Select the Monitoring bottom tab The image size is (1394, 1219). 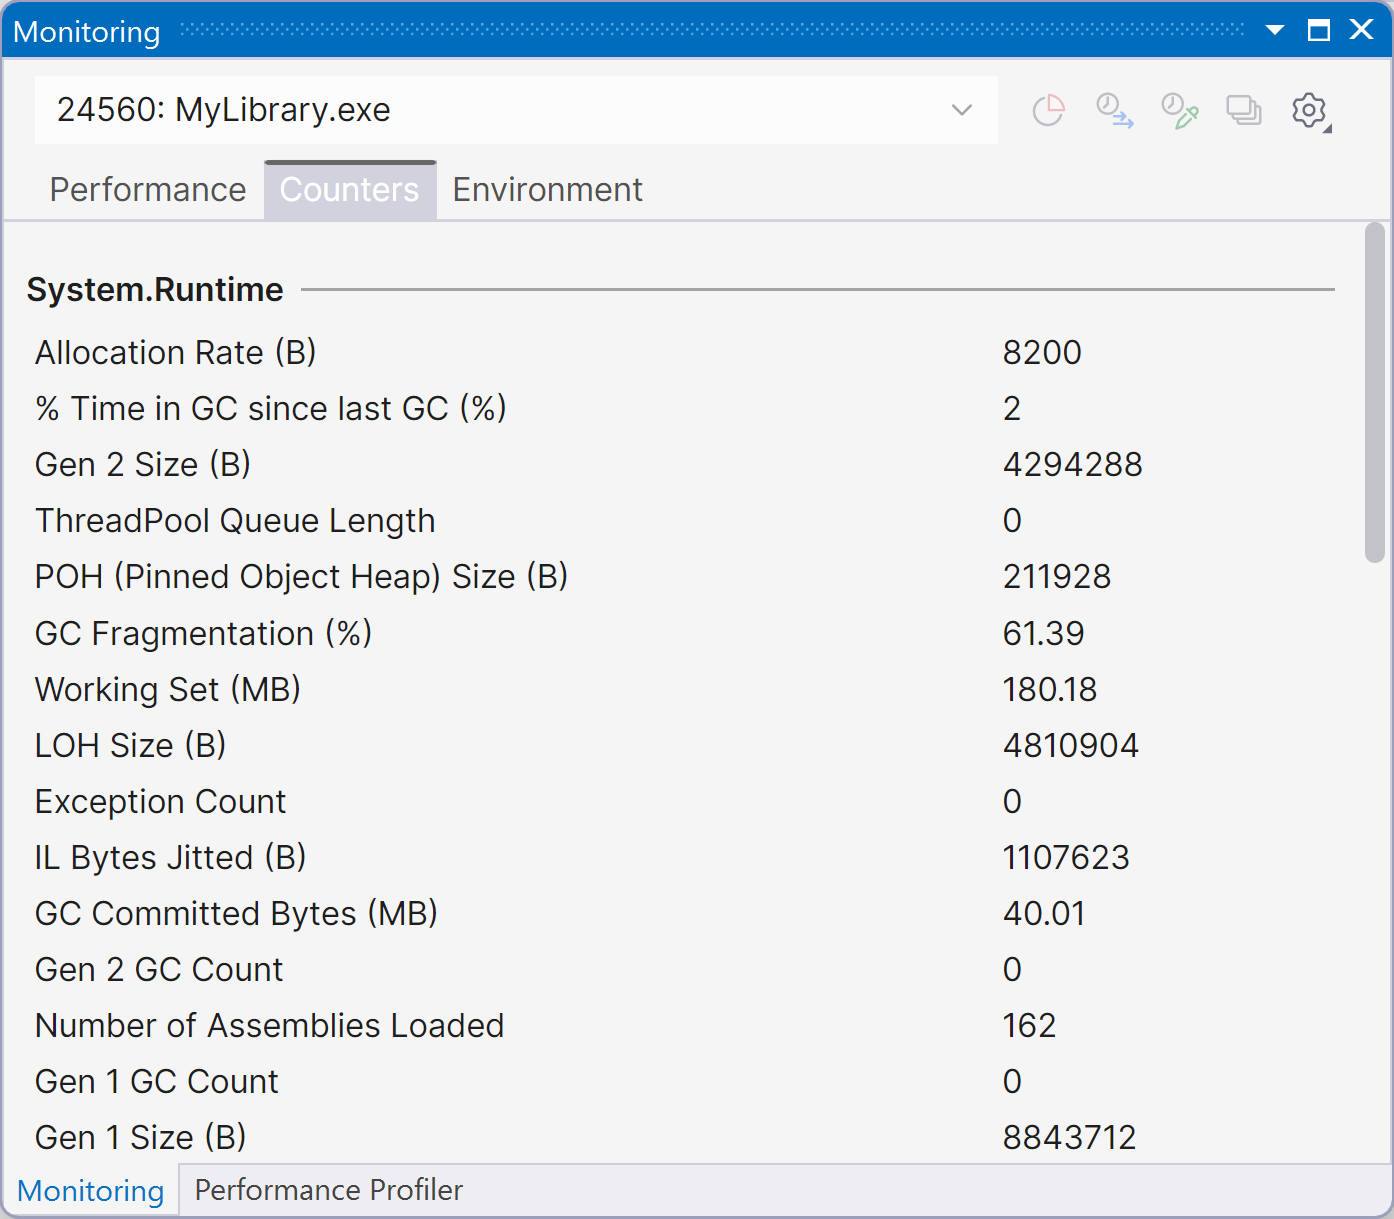tap(91, 1190)
